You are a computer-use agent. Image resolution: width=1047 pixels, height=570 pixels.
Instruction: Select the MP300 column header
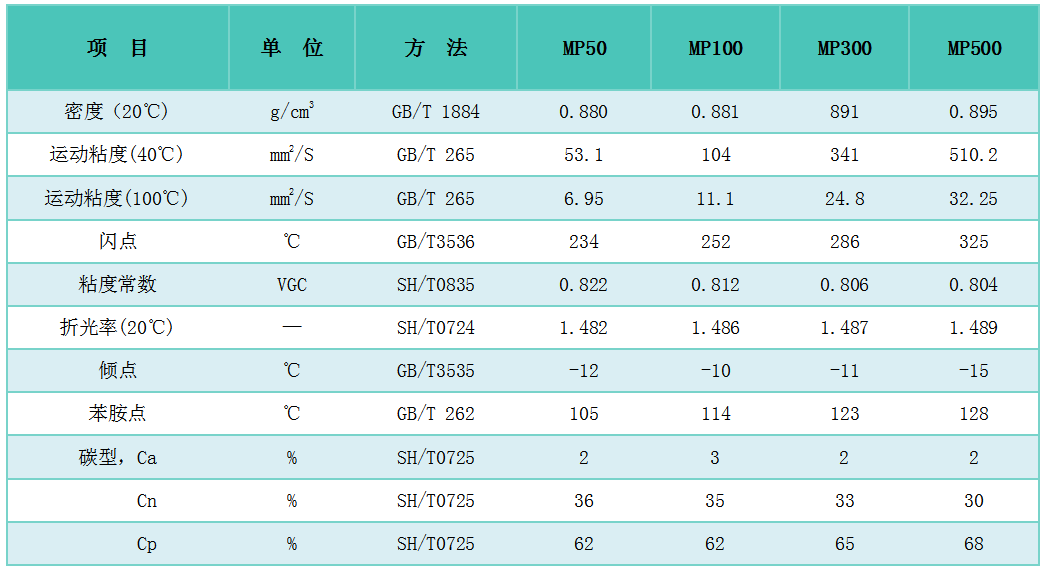point(844,49)
